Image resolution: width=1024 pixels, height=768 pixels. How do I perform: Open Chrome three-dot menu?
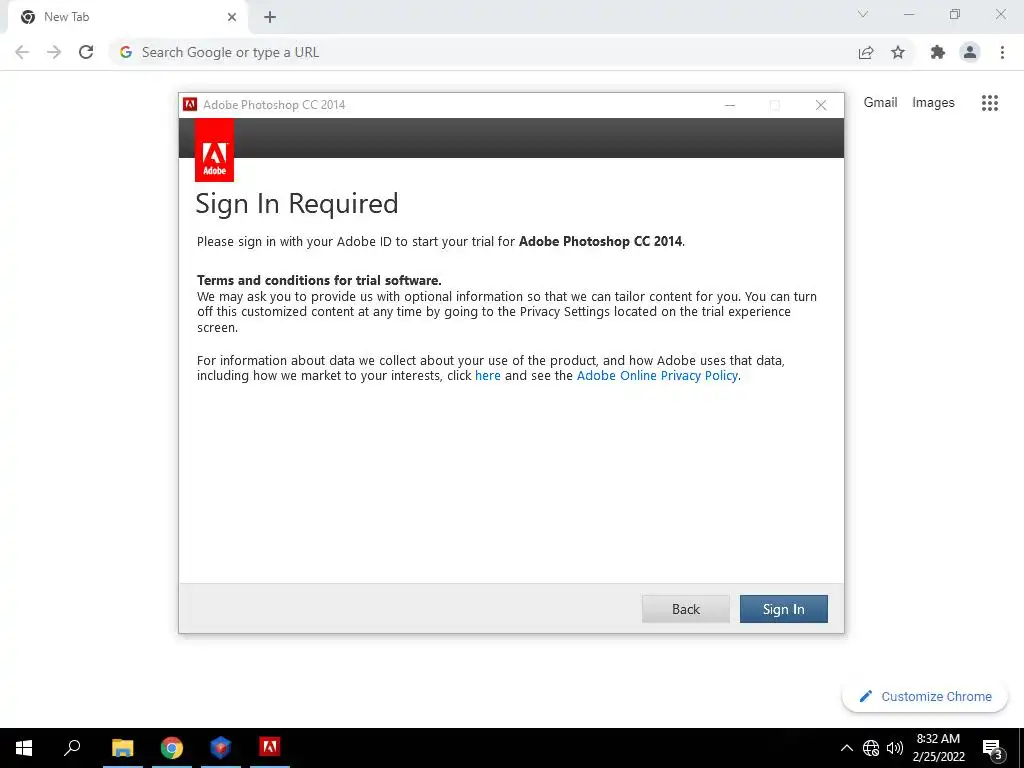(1002, 52)
